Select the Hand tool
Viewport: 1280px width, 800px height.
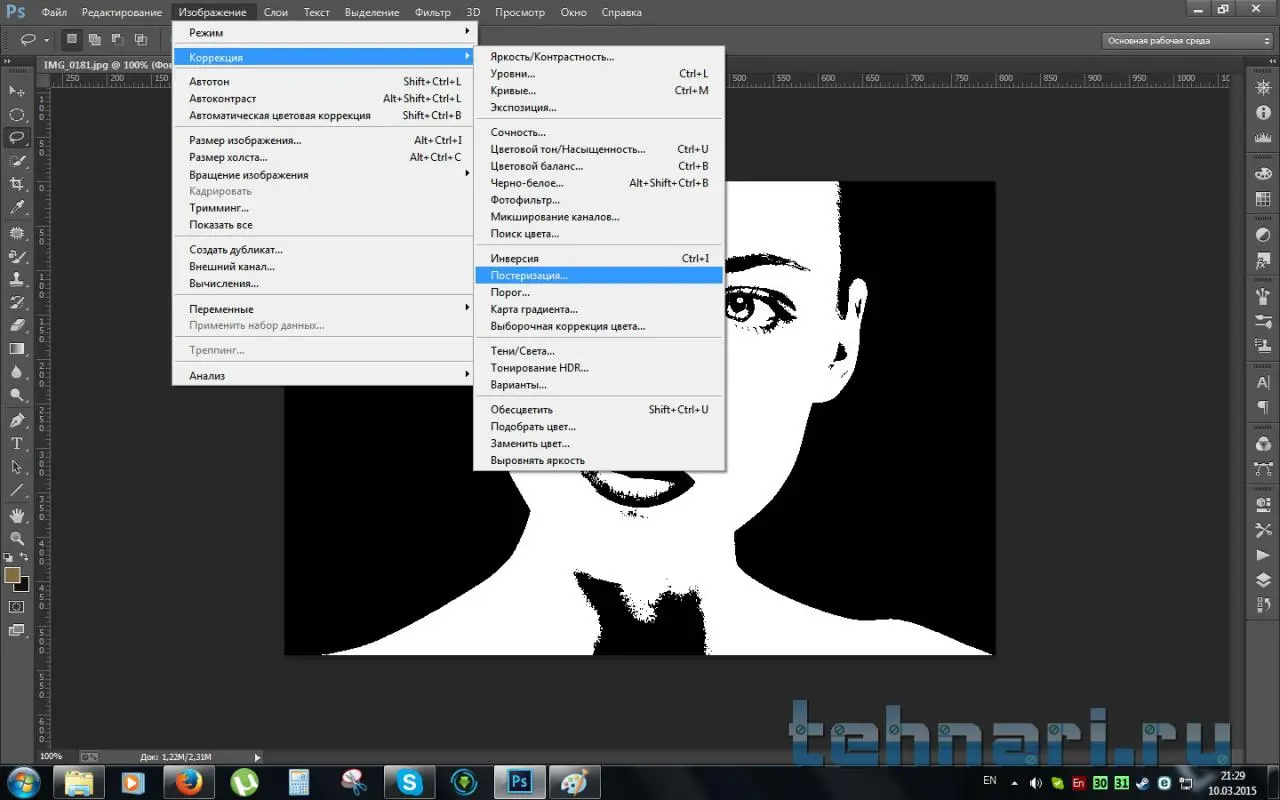pos(17,515)
